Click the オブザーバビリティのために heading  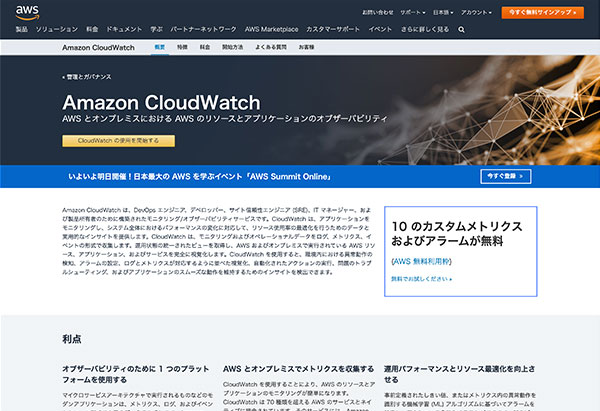[x=136, y=374]
